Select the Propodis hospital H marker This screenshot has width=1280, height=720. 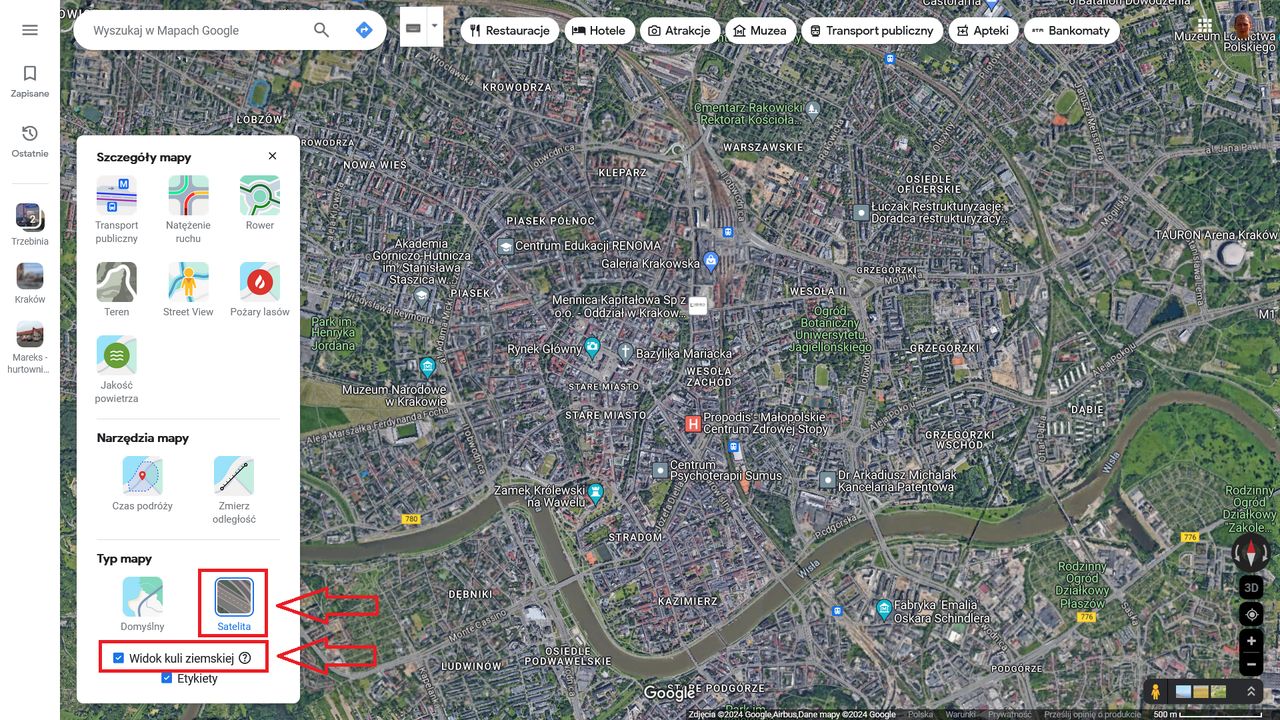tap(692, 424)
